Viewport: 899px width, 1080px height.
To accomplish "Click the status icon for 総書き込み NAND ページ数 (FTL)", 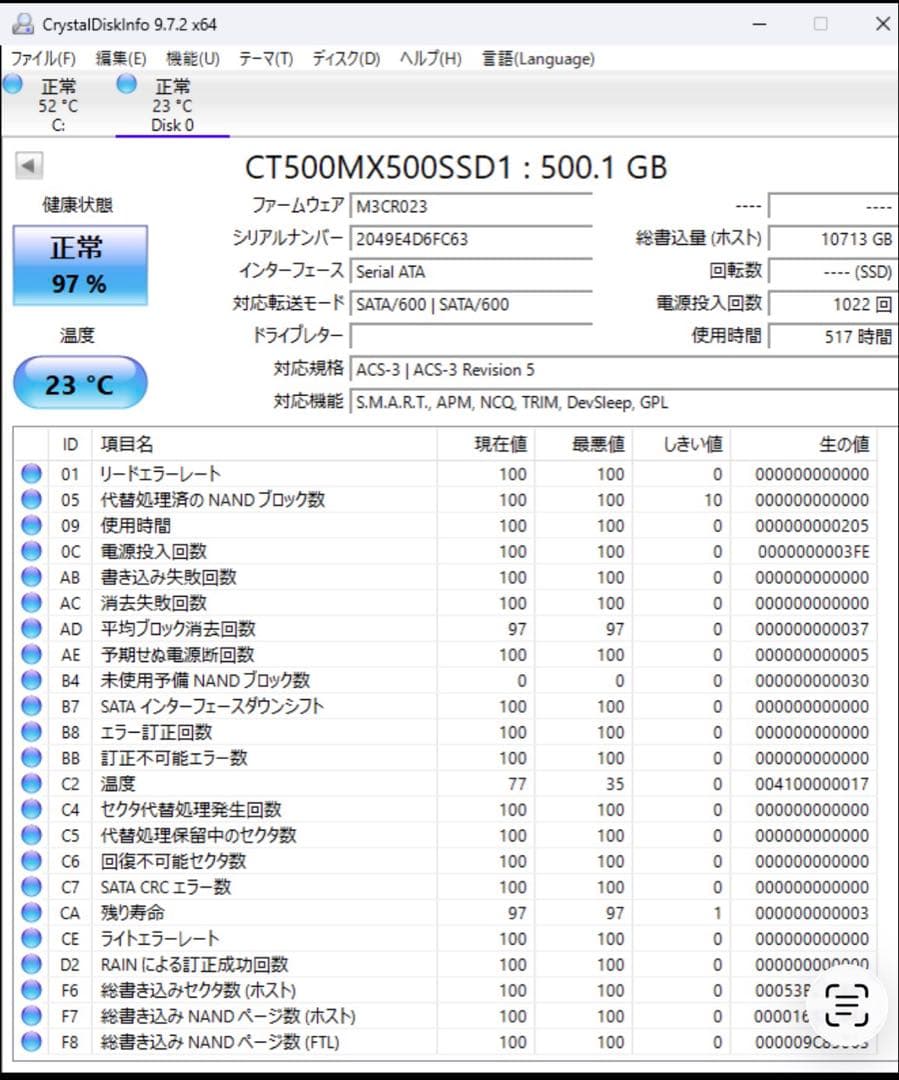I will pos(31,1041).
